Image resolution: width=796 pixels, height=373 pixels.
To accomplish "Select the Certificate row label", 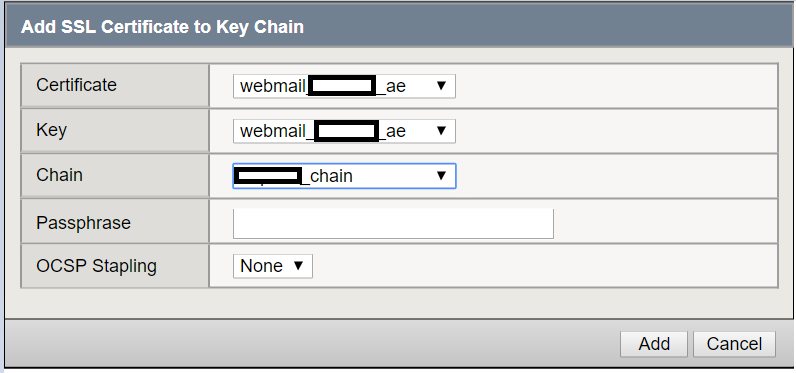I will pos(76,85).
